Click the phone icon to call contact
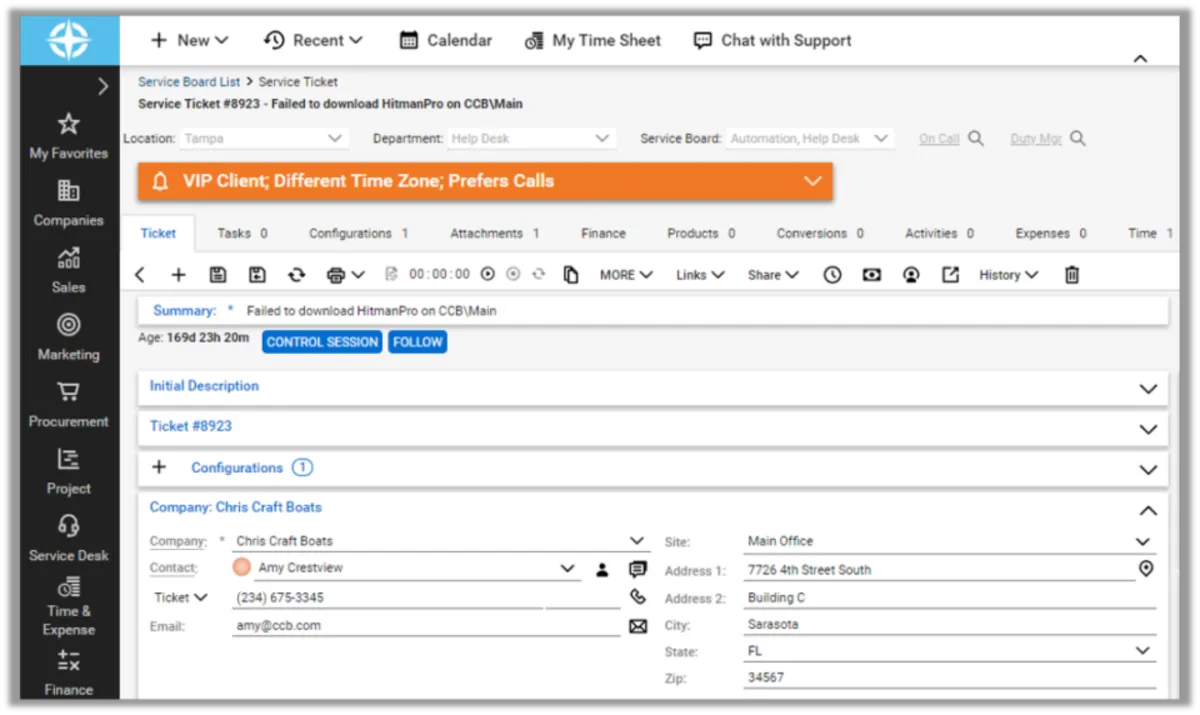The height and width of the screenshot is (715, 1200). [x=638, y=597]
